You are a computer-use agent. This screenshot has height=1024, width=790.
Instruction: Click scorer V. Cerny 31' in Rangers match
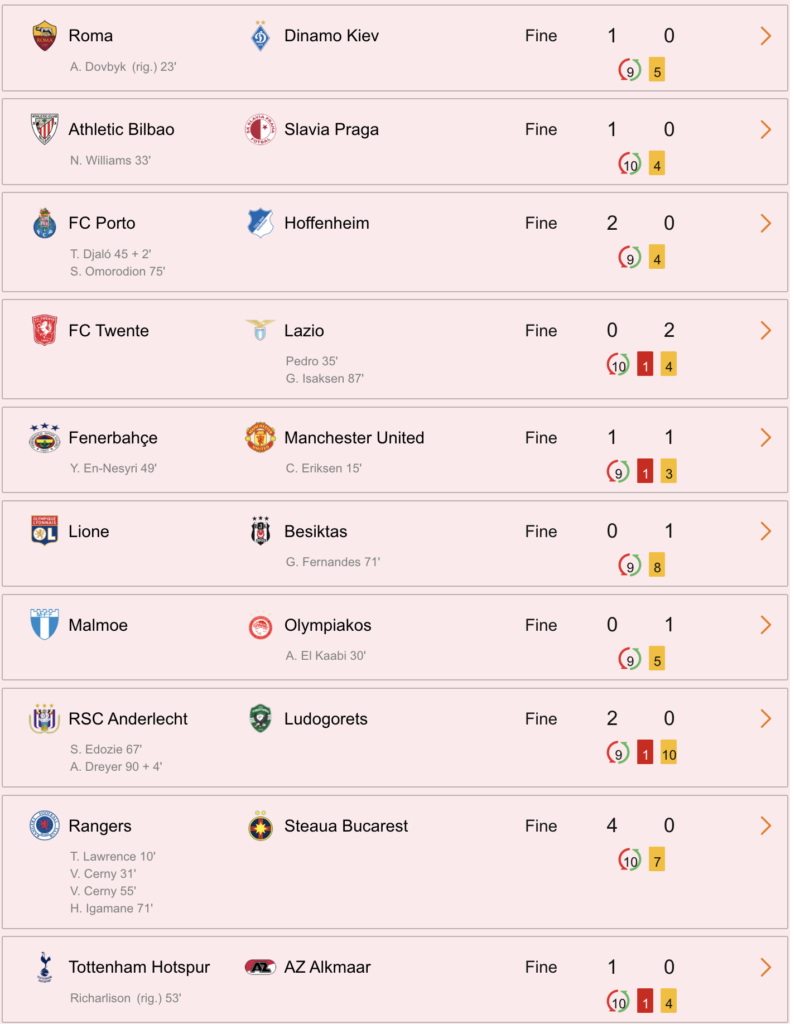point(103,874)
